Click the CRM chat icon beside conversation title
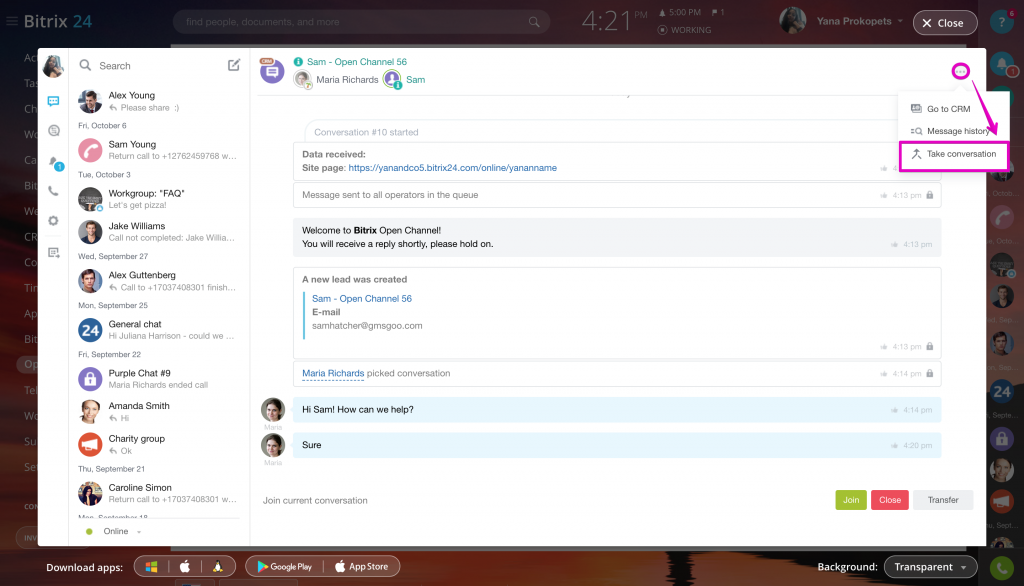Viewport: 1024px width, 586px height. 272,71
